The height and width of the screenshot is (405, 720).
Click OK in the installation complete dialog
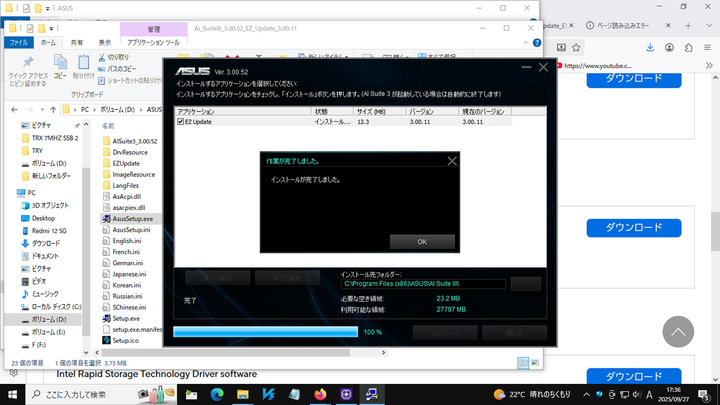tap(421, 242)
